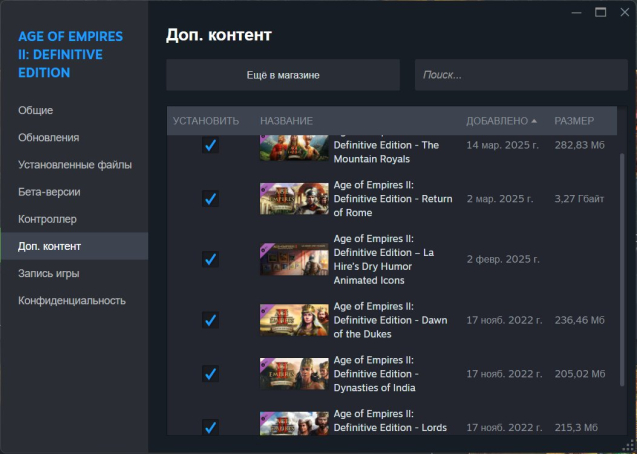
Task: Click Return of Rome DLC name
Action: (x=393, y=199)
